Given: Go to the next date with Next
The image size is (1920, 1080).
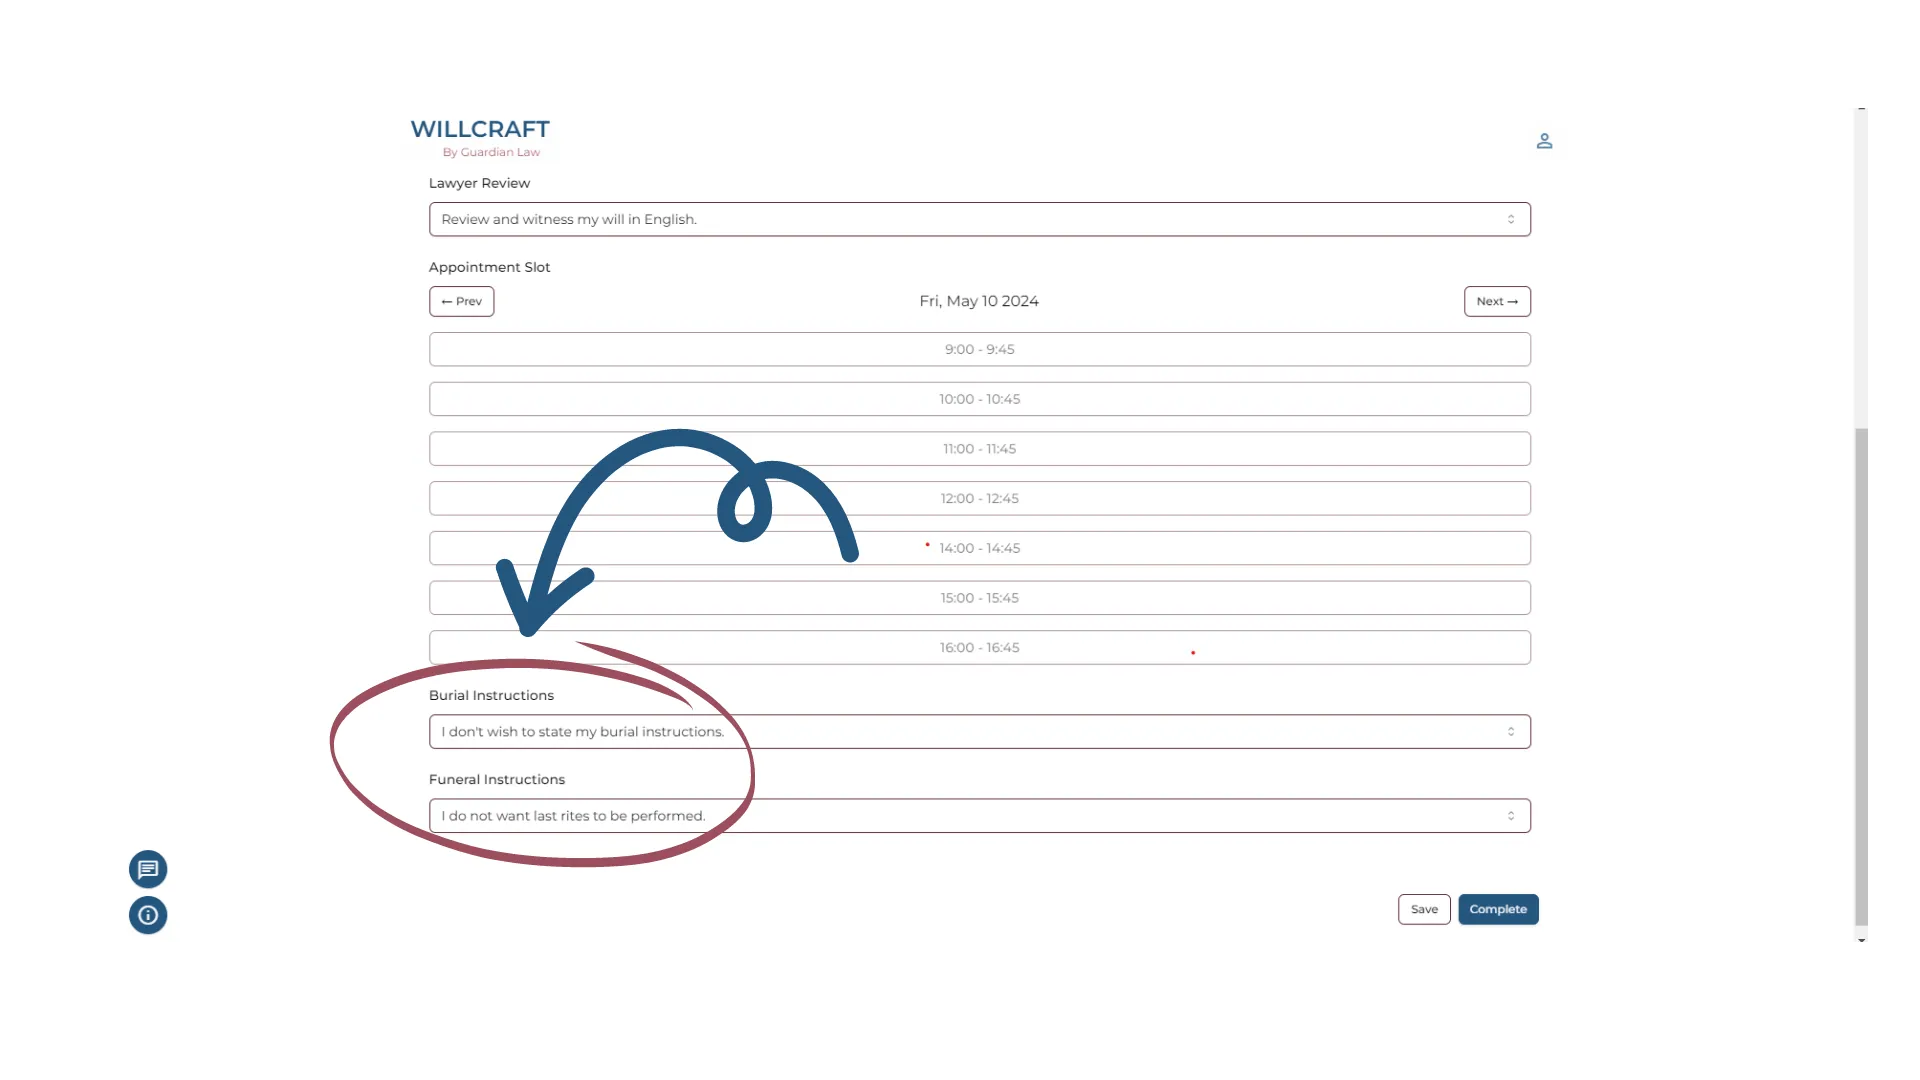Looking at the screenshot, I should [1497, 301].
